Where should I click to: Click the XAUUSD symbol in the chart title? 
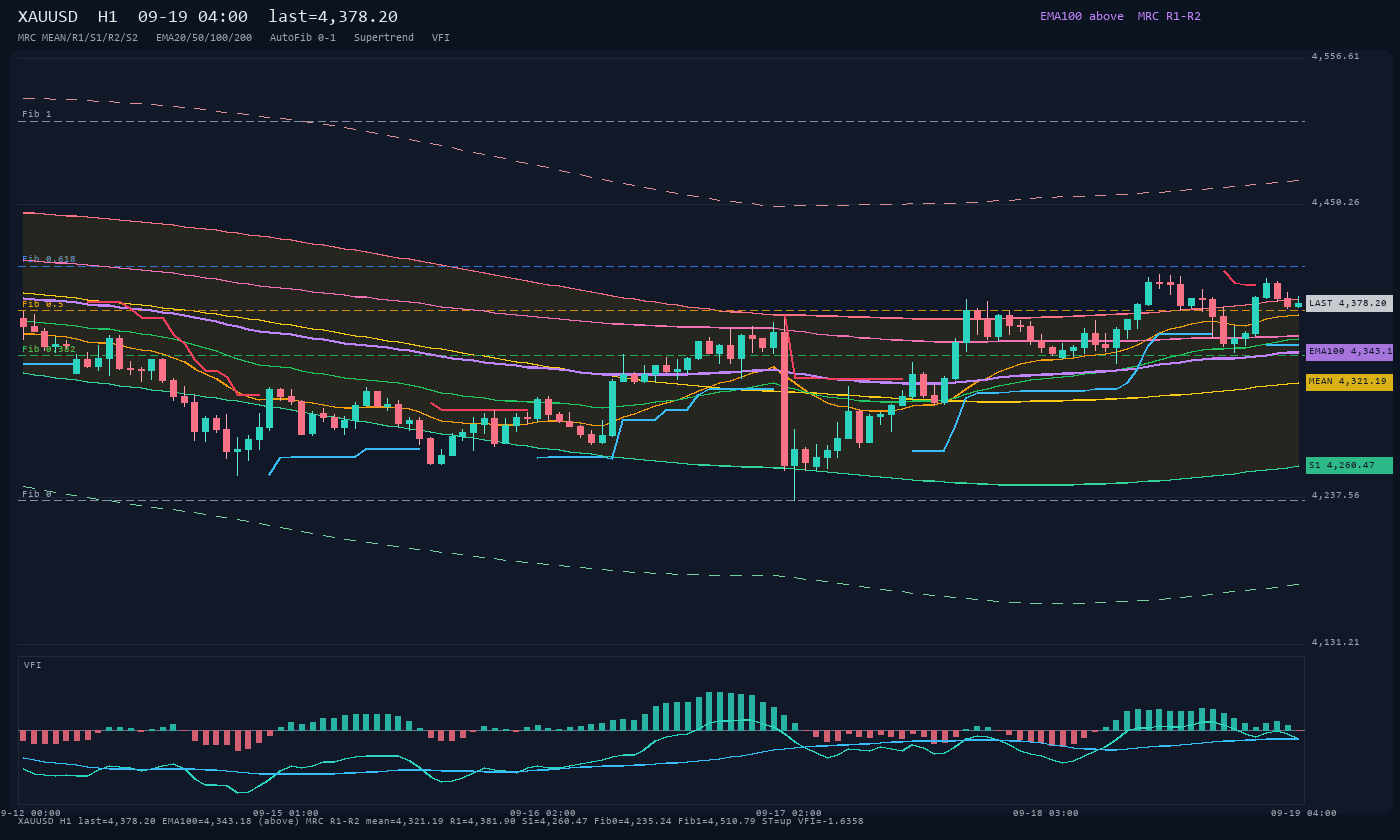pyautogui.click(x=47, y=17)
